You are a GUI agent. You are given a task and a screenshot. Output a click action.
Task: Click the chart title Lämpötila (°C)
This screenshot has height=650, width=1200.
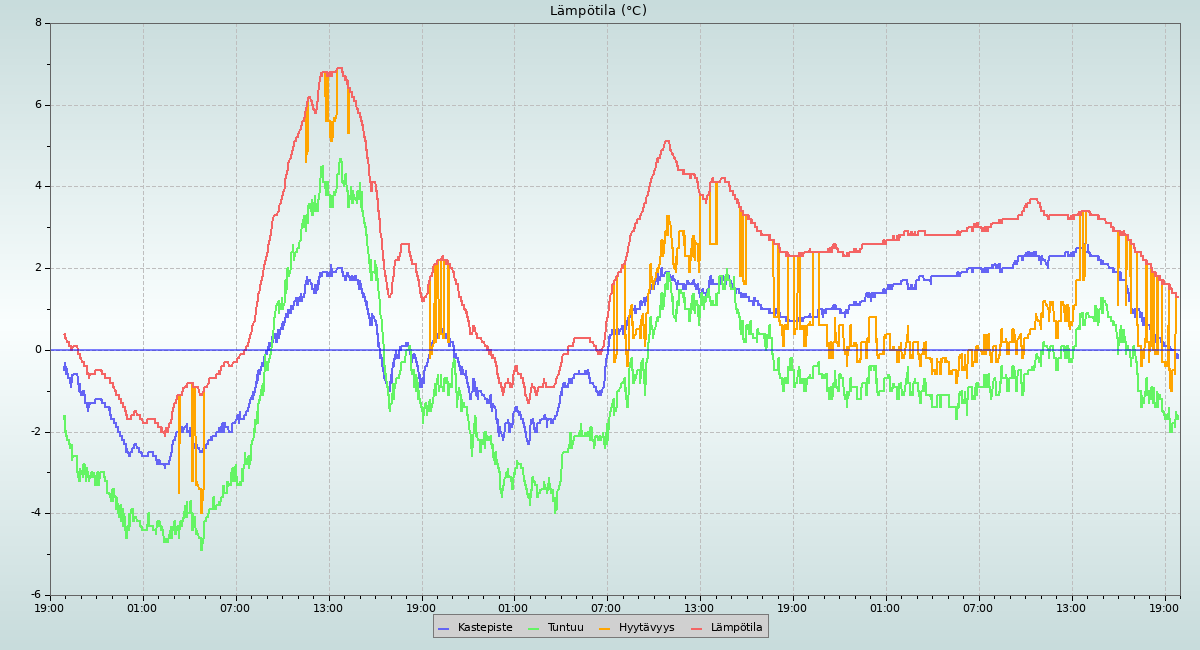(598, 11)
